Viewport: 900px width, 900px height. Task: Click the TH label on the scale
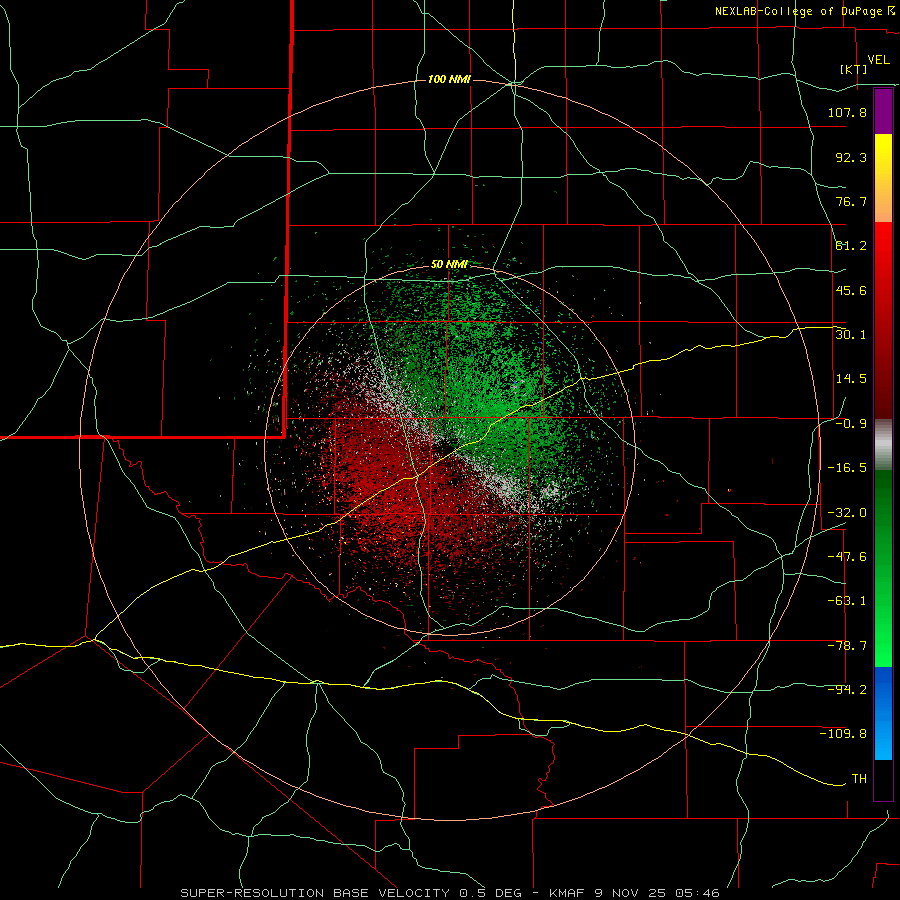[x=859, y=779]
